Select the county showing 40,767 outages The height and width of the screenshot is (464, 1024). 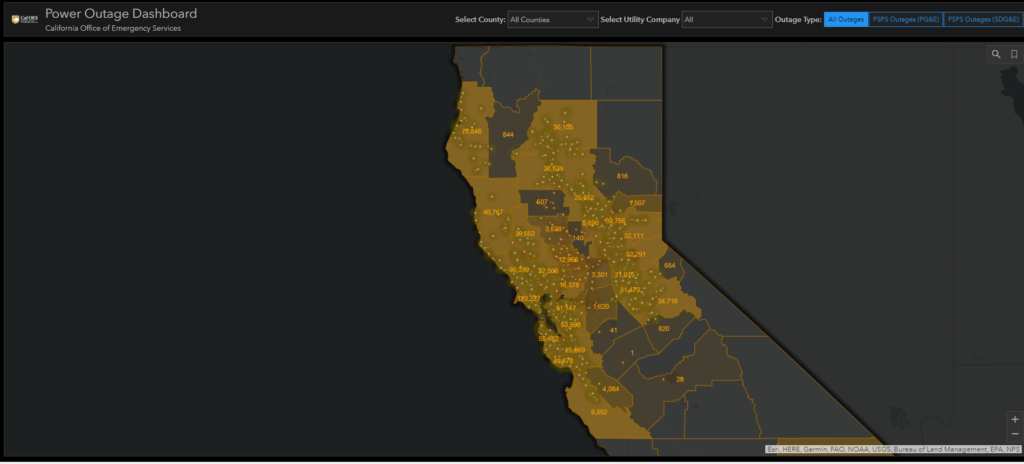point(492,212)
